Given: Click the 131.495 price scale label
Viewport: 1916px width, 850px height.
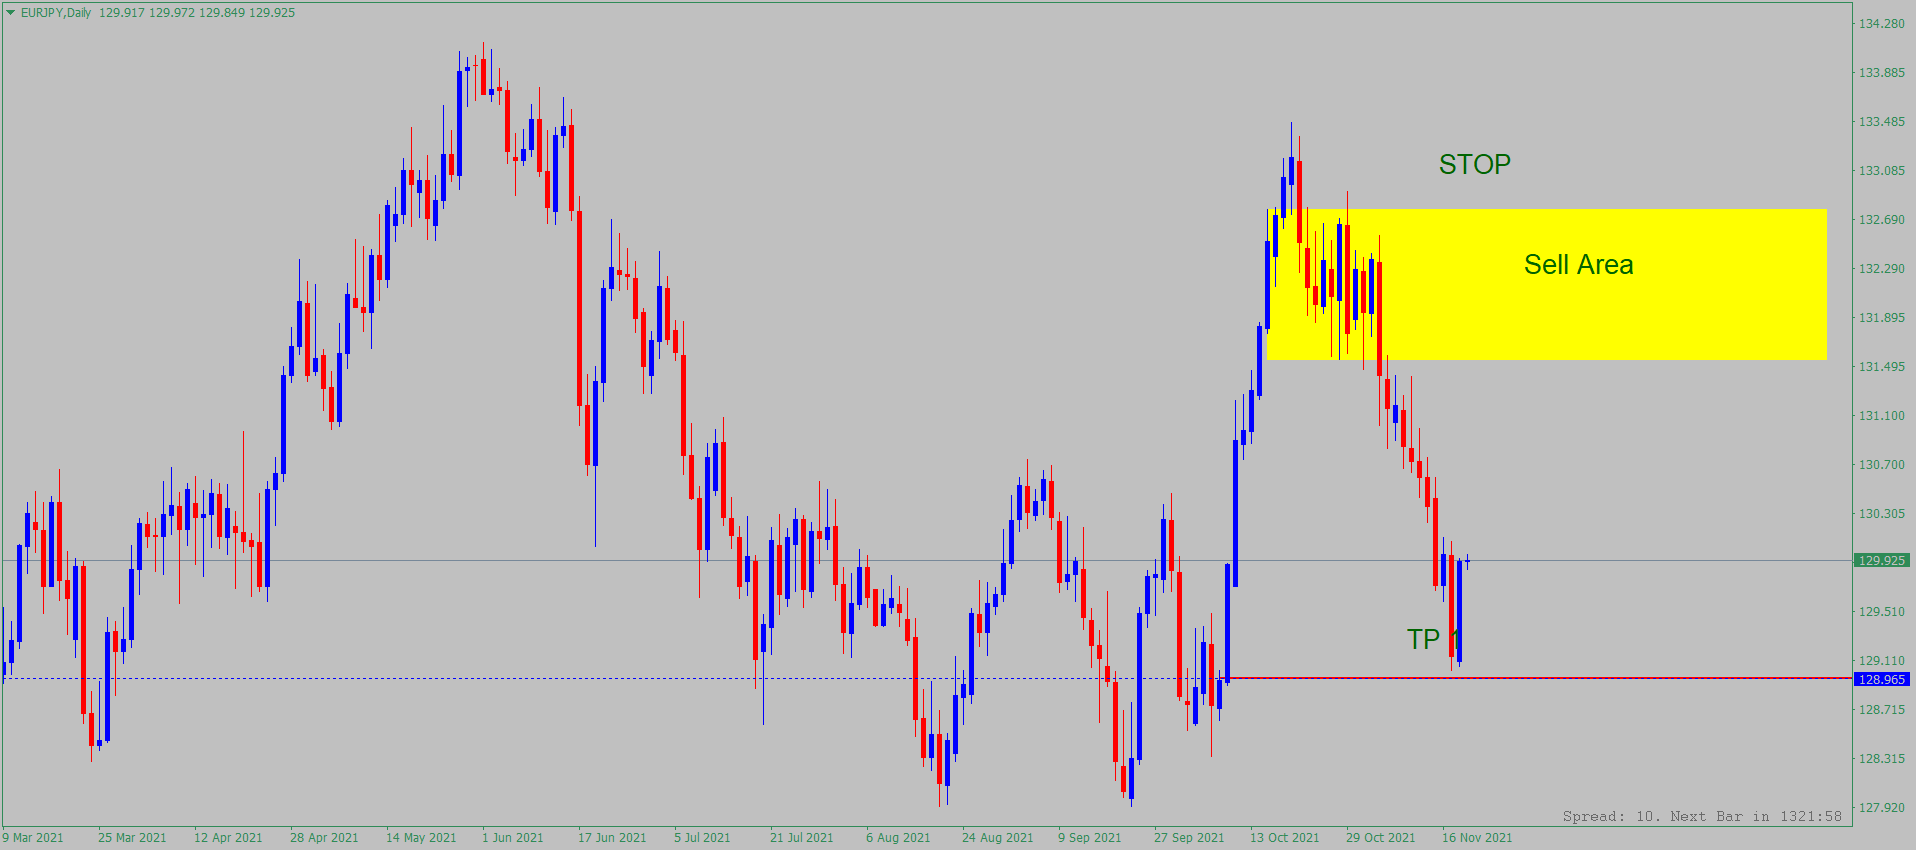Looking at the screenshot, I should tap(1881, 367).
